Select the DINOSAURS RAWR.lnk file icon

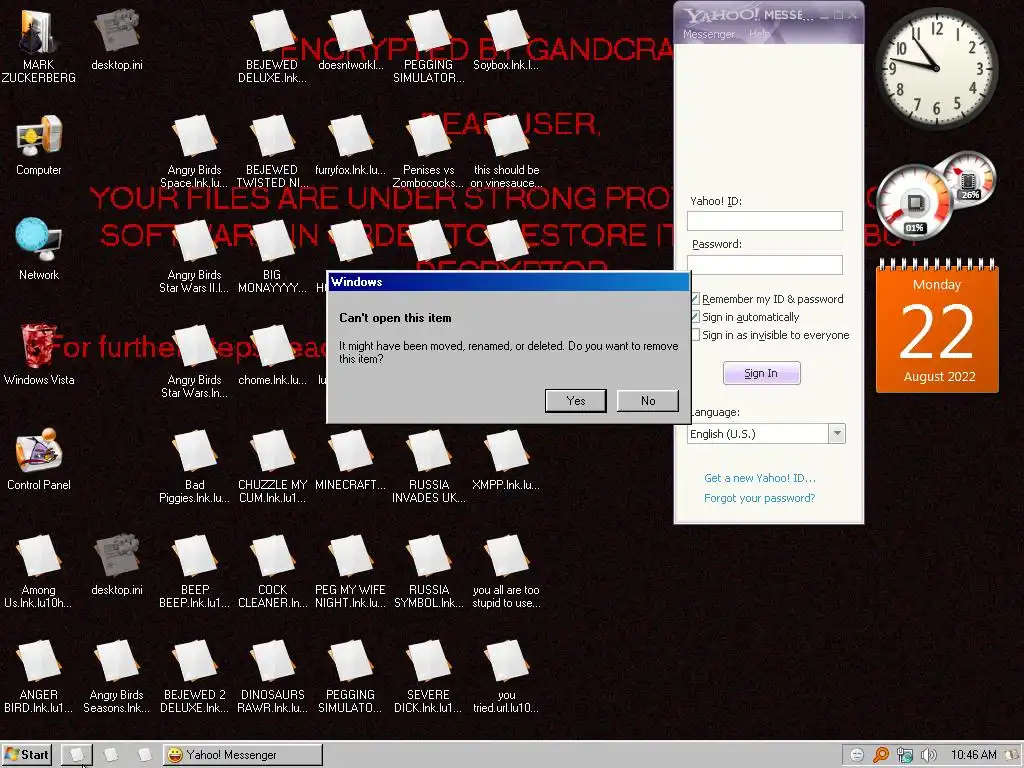pyautogui.click(x=272, y=677)
